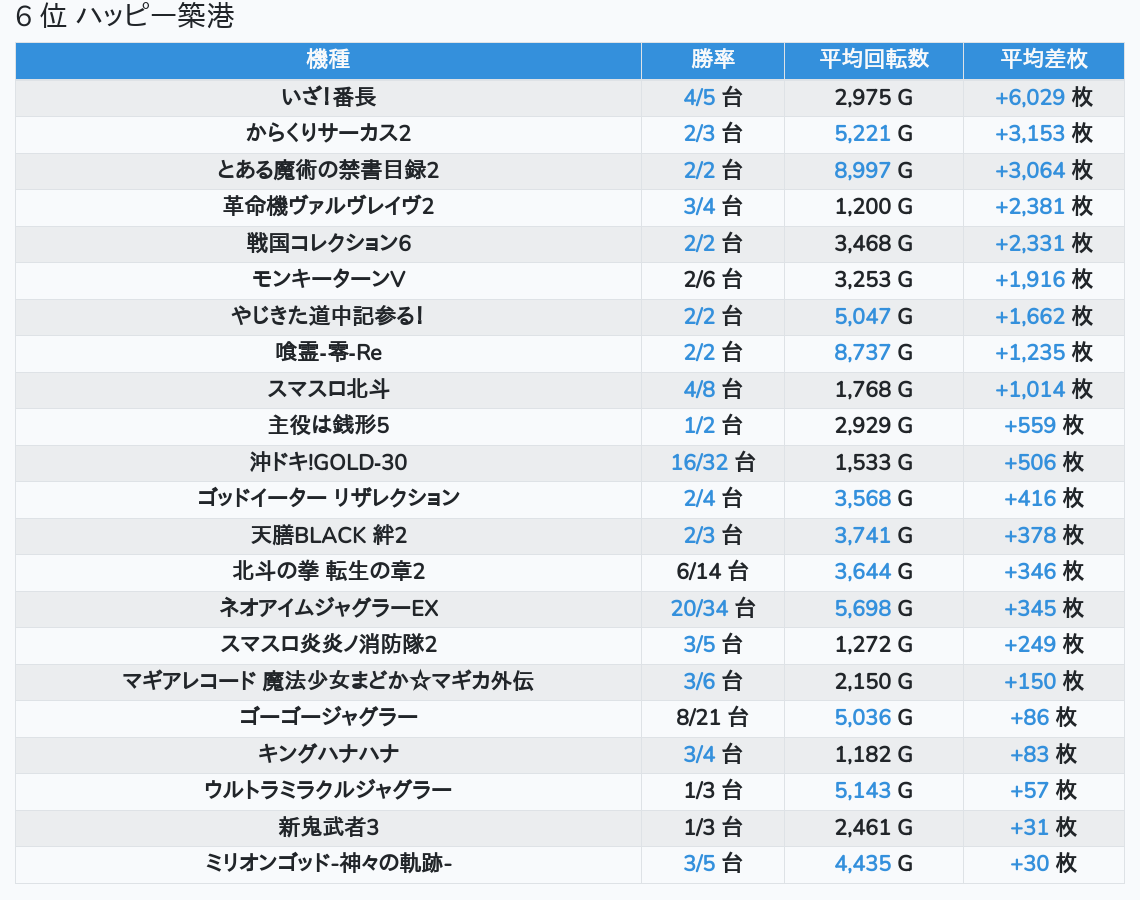Select machine name マギアレコード 魔法少女まどか☆マギカ外伝
Screen dimensions: 1140x900
click(x=328, y=681)
